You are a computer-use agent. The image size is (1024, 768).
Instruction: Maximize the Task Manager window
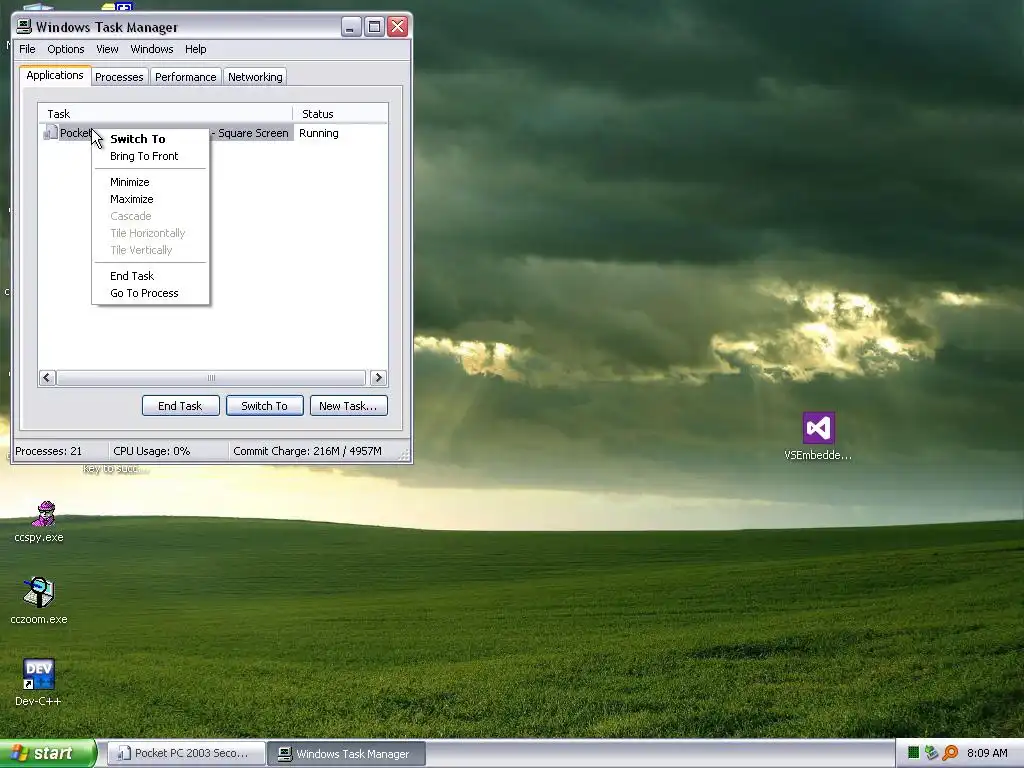[374, 27]
